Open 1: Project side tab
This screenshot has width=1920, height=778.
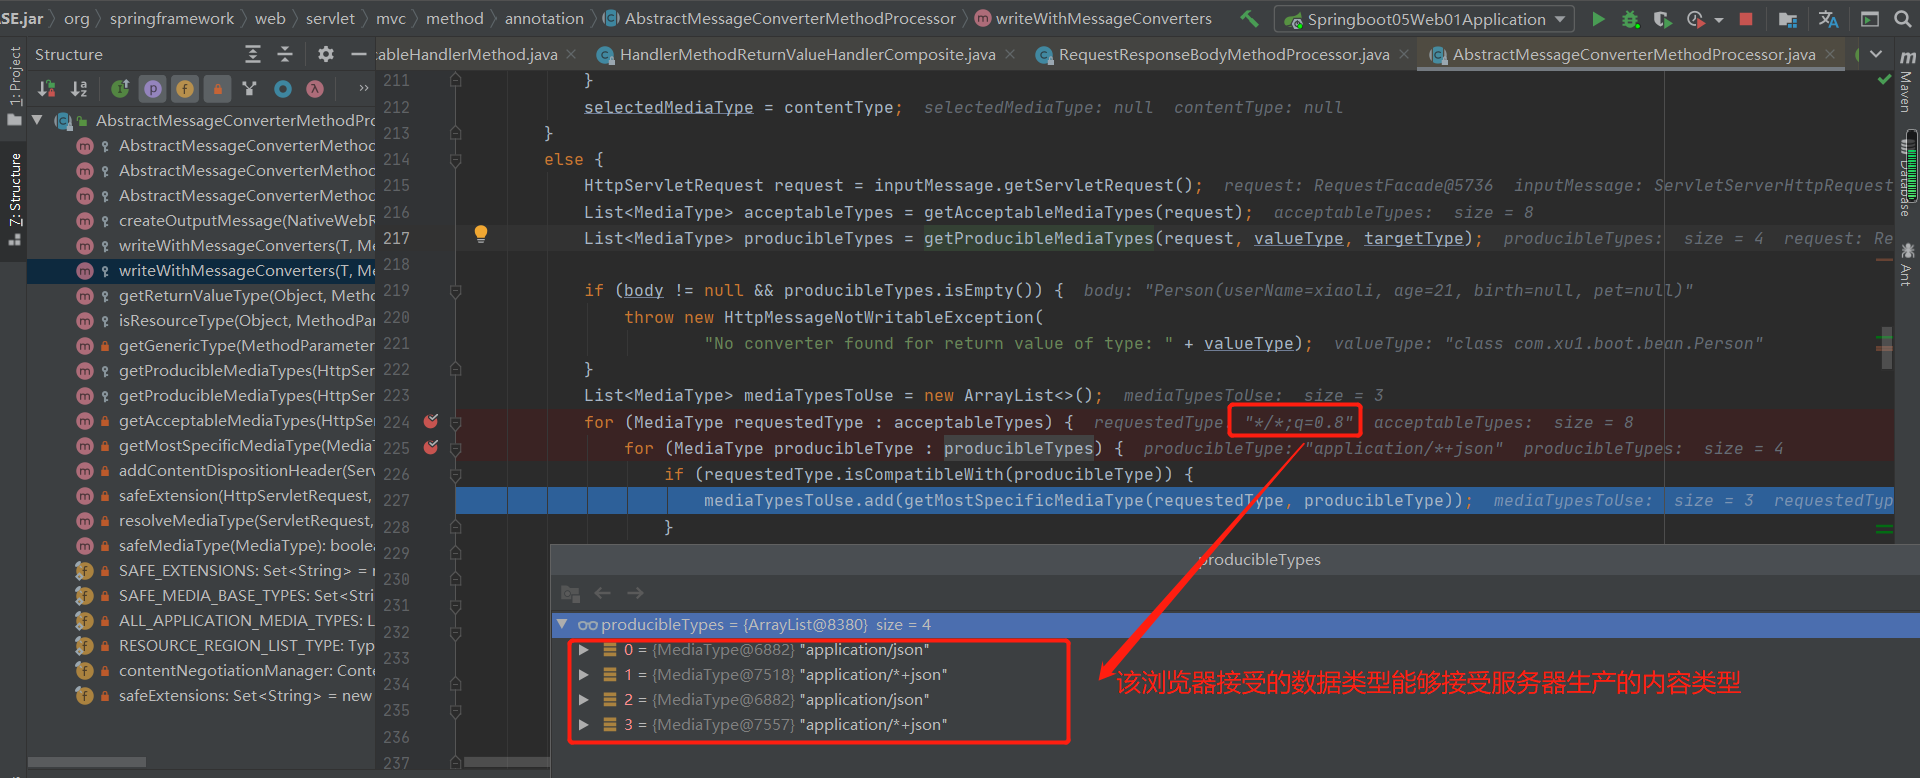(x=14, y=86)
